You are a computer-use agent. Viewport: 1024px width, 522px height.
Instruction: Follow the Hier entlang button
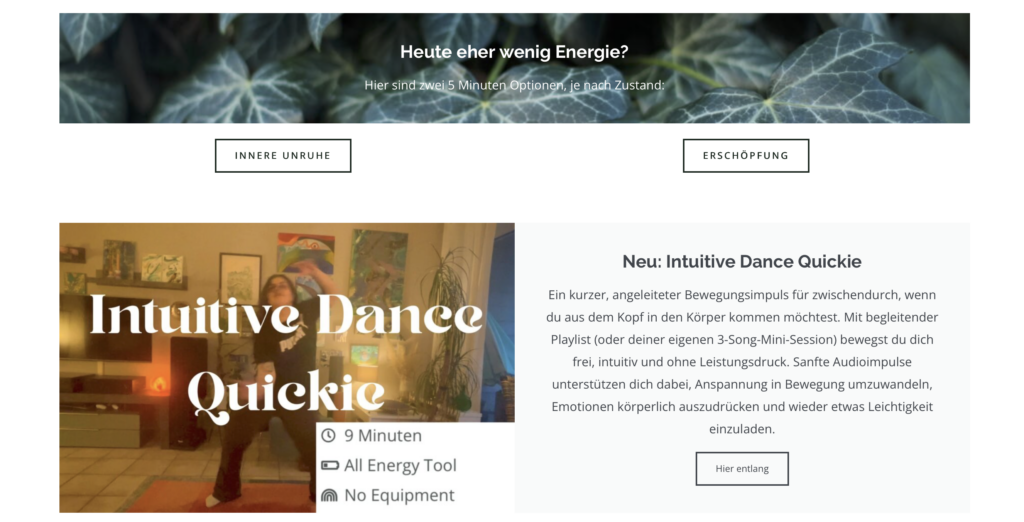(x=742, y=468)
